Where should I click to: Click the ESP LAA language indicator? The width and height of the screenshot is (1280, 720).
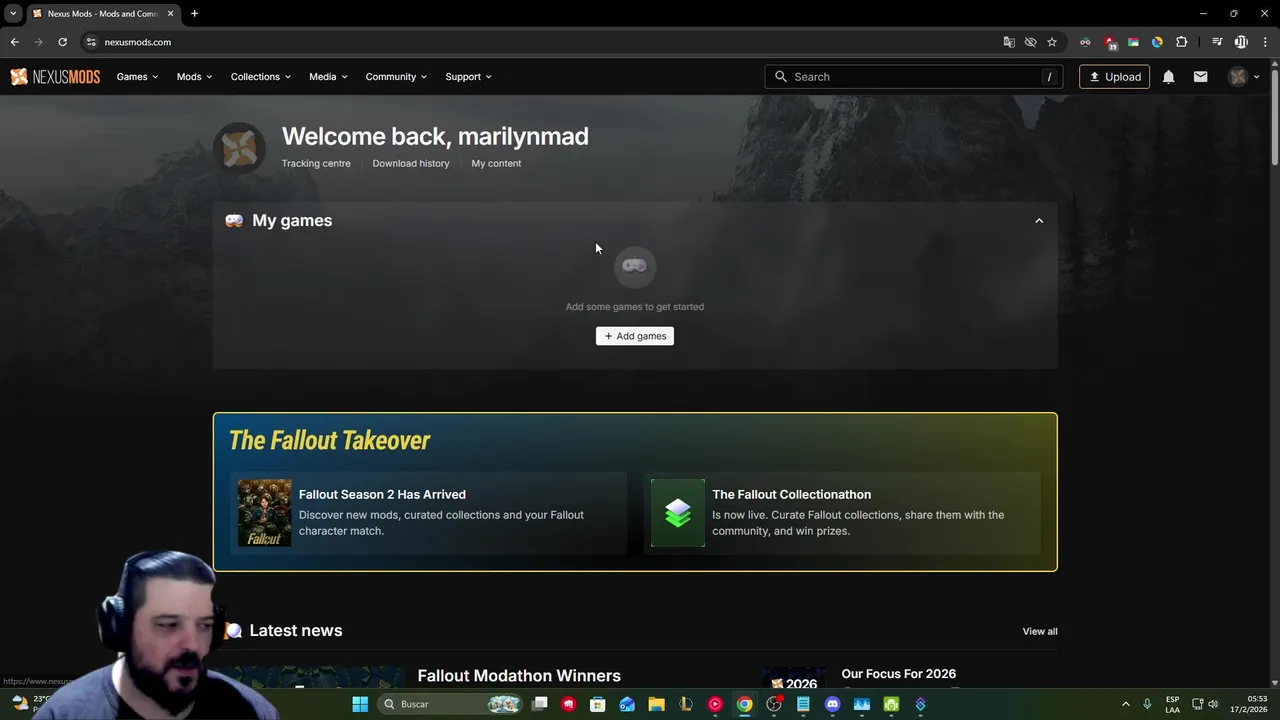click(1172, 704)
